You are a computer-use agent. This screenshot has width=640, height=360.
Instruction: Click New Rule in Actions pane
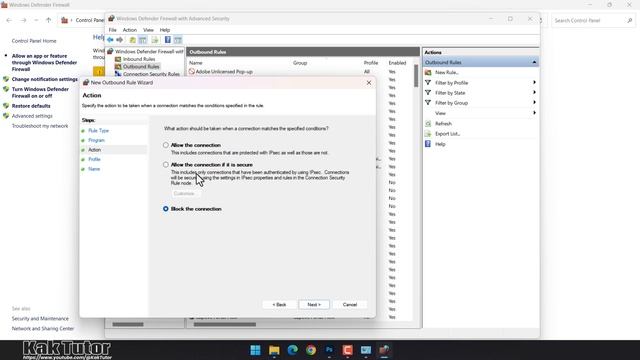coord(447,73)
